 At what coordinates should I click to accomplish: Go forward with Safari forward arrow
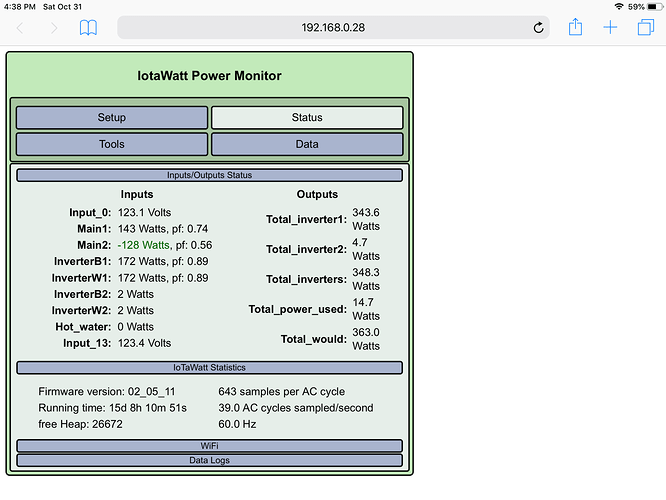pyautogui.click(x=54, y=28)
